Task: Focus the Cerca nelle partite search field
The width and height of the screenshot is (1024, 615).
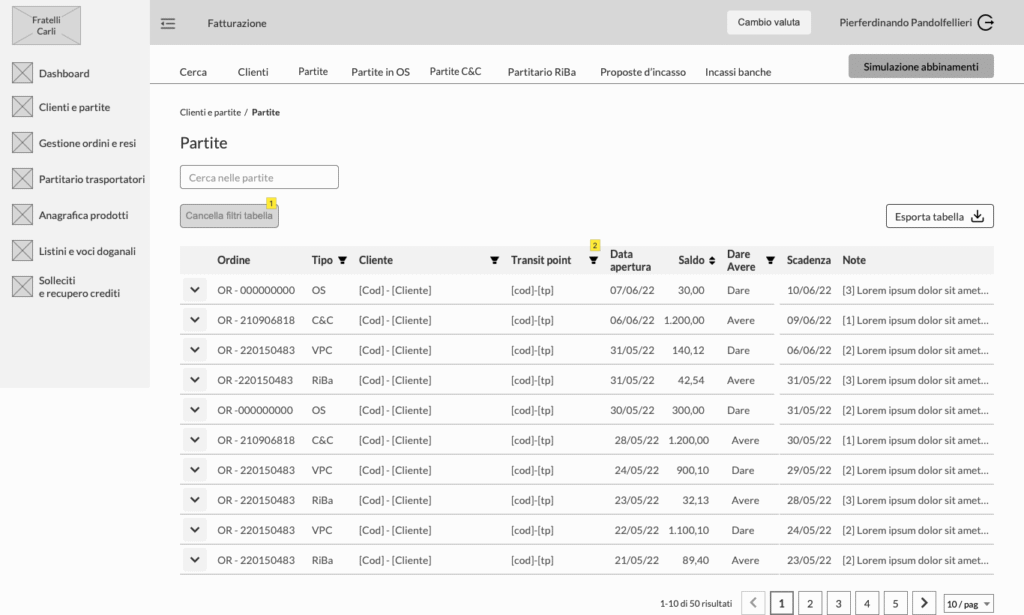Action: click(259, 177)
